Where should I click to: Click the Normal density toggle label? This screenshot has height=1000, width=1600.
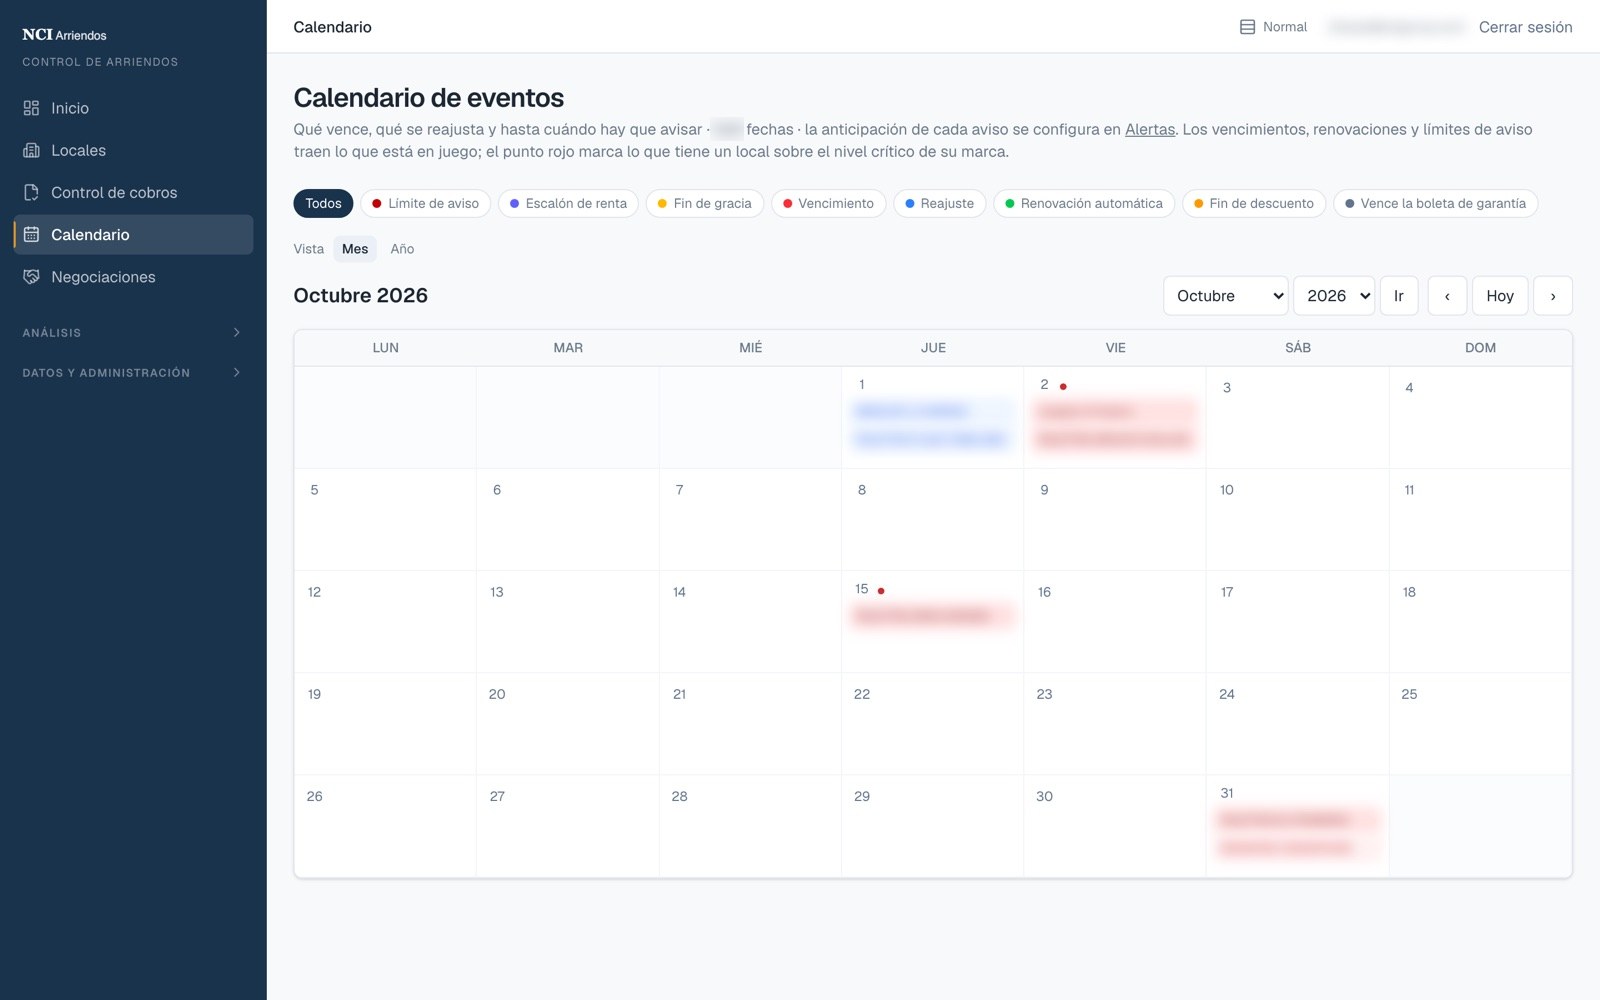1285,27
